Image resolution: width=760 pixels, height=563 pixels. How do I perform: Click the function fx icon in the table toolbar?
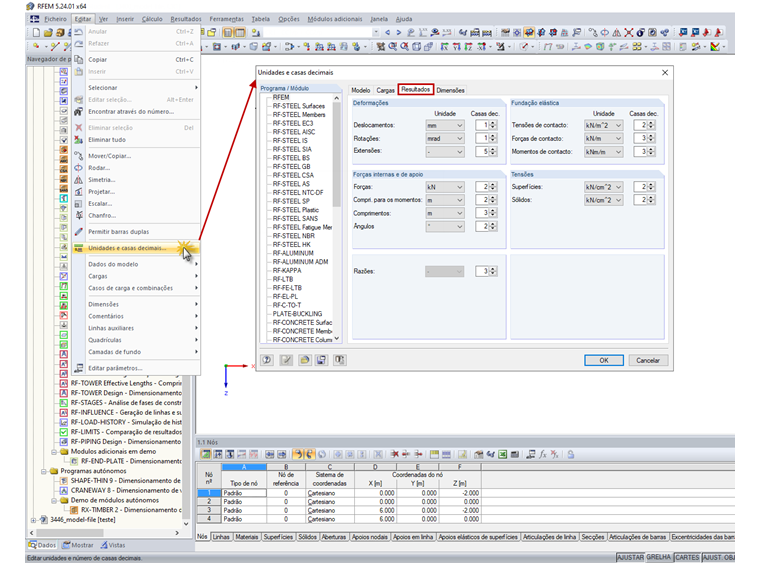tap(543, 454)
